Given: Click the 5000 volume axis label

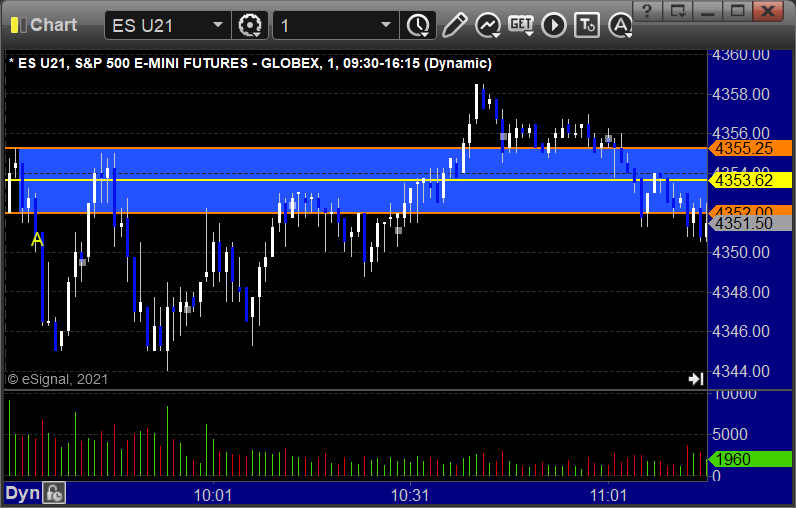Looking at the screenshot, I should coord(729,434).
